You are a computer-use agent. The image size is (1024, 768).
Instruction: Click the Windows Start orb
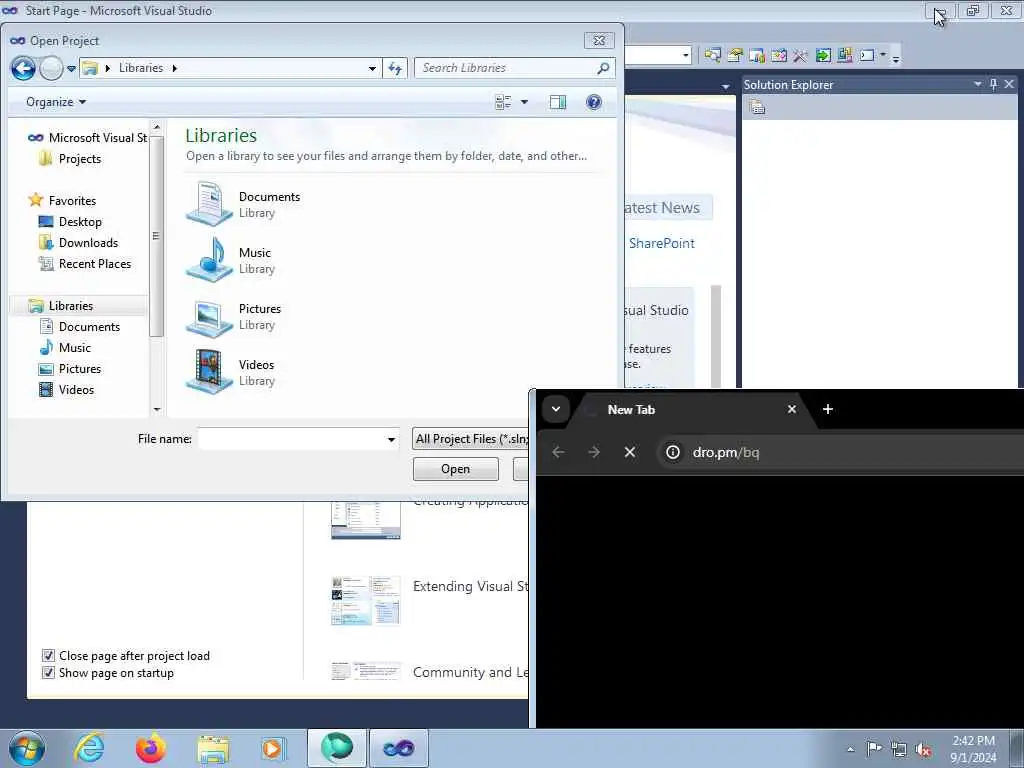tap(27, 748)
